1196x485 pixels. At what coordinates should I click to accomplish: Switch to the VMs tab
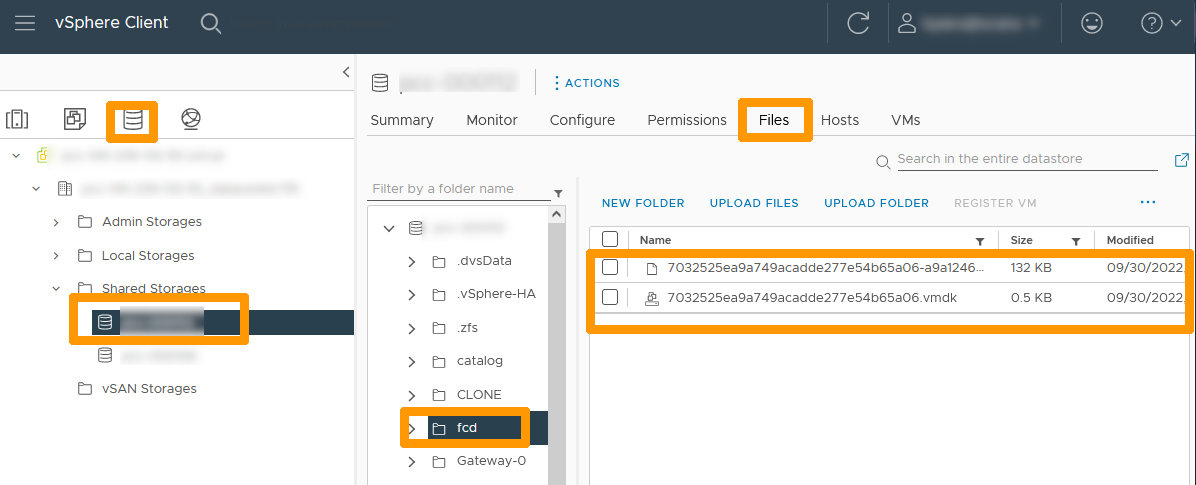pyautogui.click(x=905, y=120)
